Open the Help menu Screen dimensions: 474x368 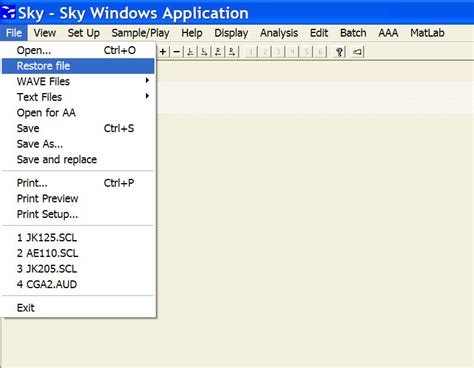pyautogui.click(x=192, y=33)
